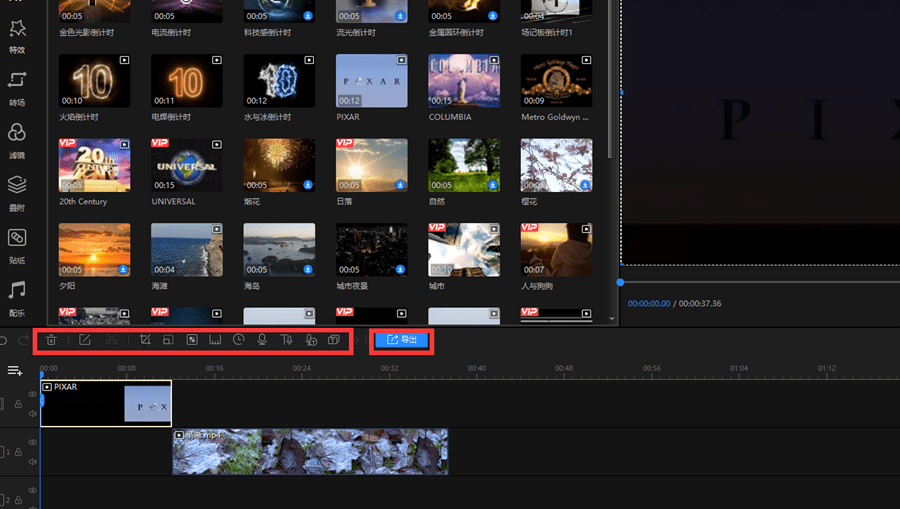Image resolution: width=900 pixels, height=509 pixels.
Task: Apply the mosaic tool icon
Action: click(192, 340)
